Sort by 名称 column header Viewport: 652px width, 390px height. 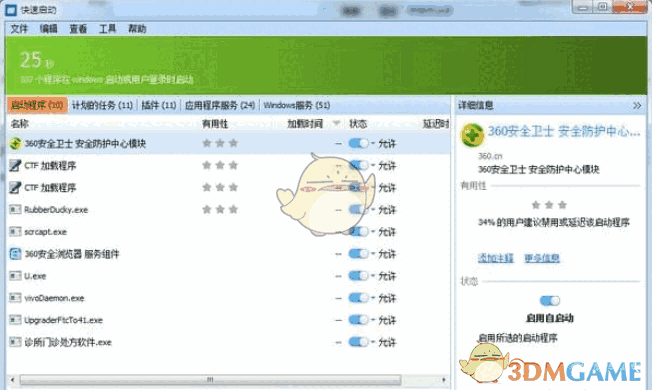pyautogui.click(x=20, y=123)
